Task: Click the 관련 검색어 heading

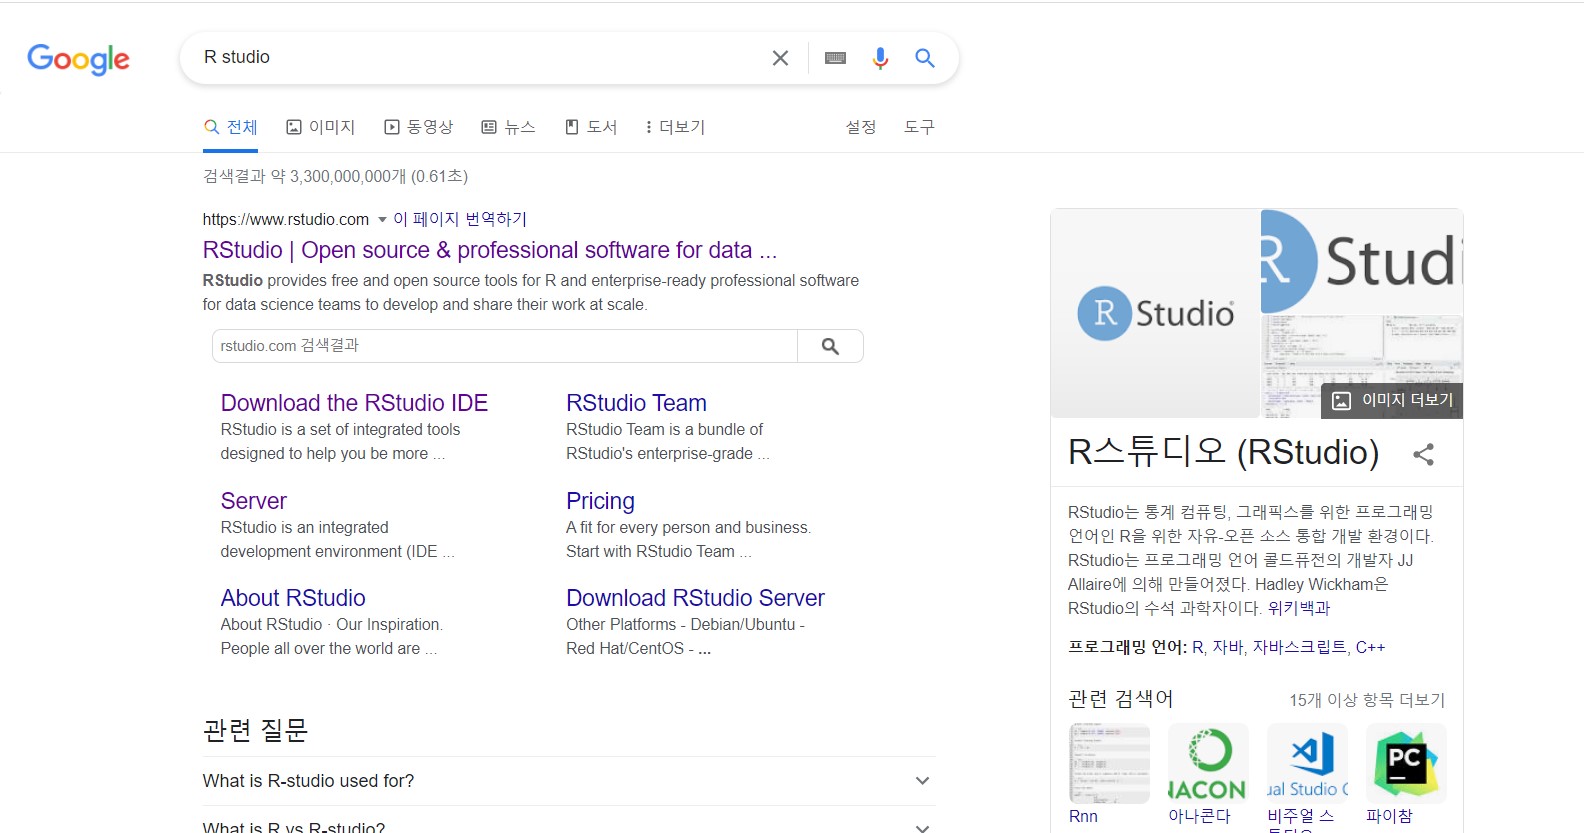Action: [x=1120, y=698]
